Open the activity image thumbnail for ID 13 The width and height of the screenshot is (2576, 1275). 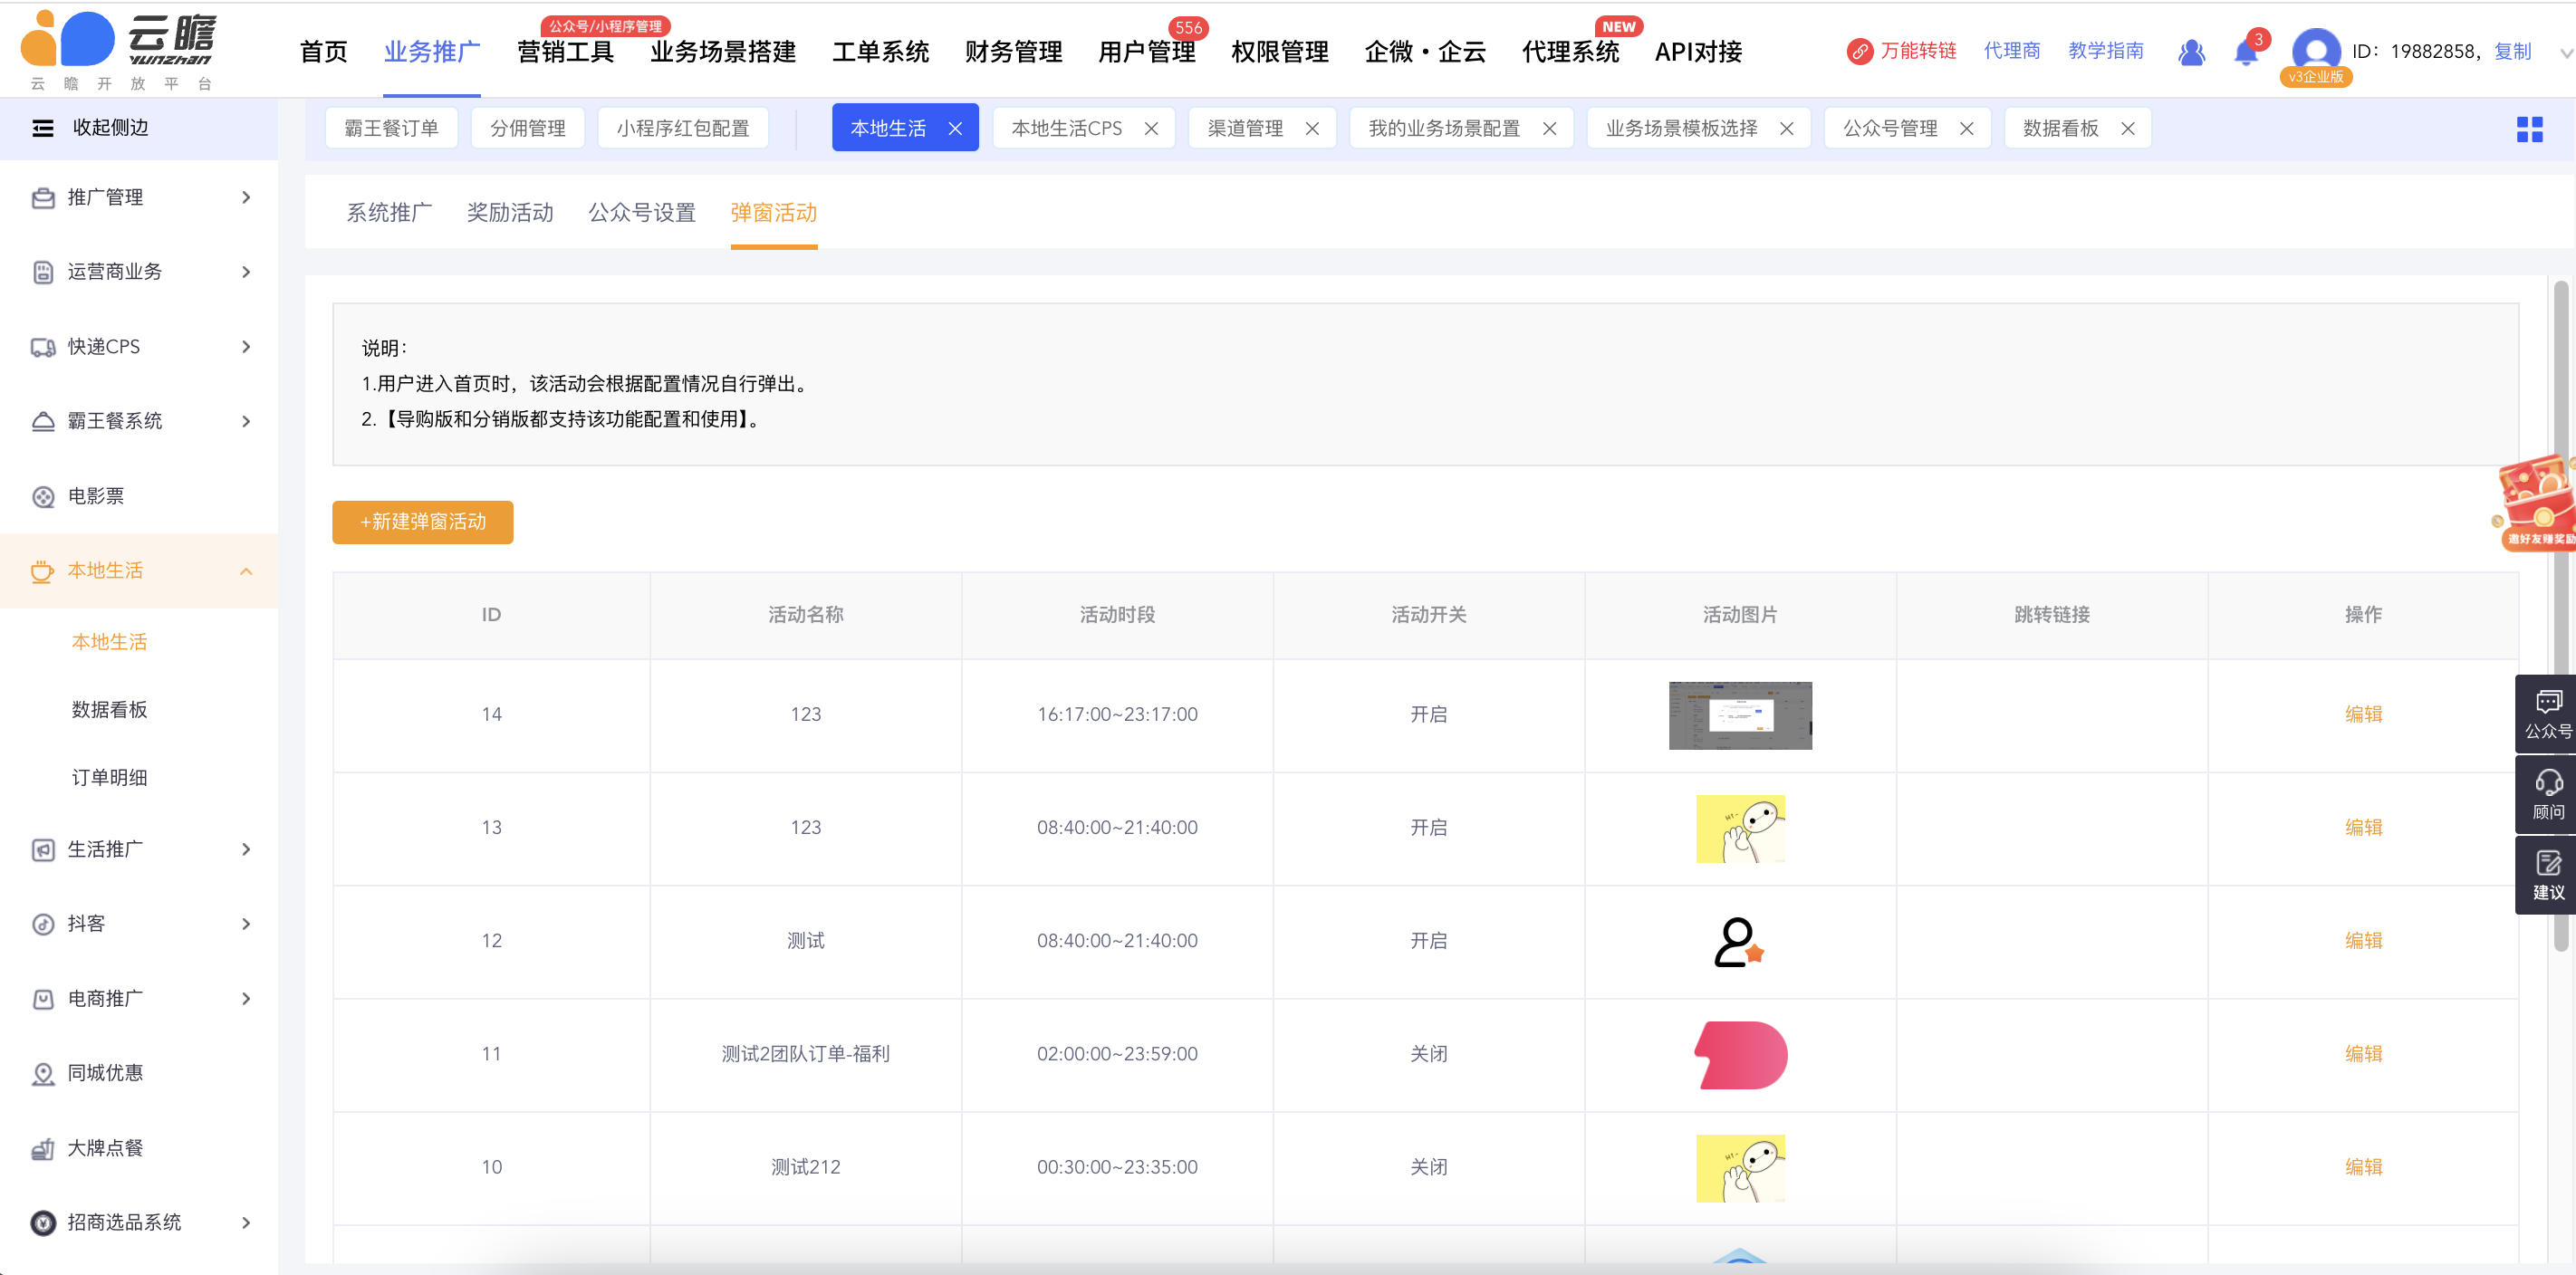click(x=1740, y=828)
